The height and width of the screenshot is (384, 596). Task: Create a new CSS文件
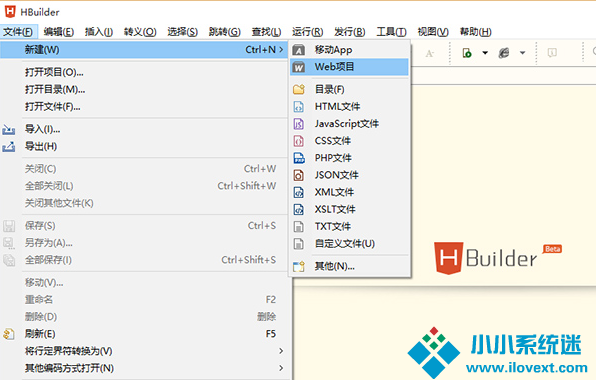coord(350,141)
